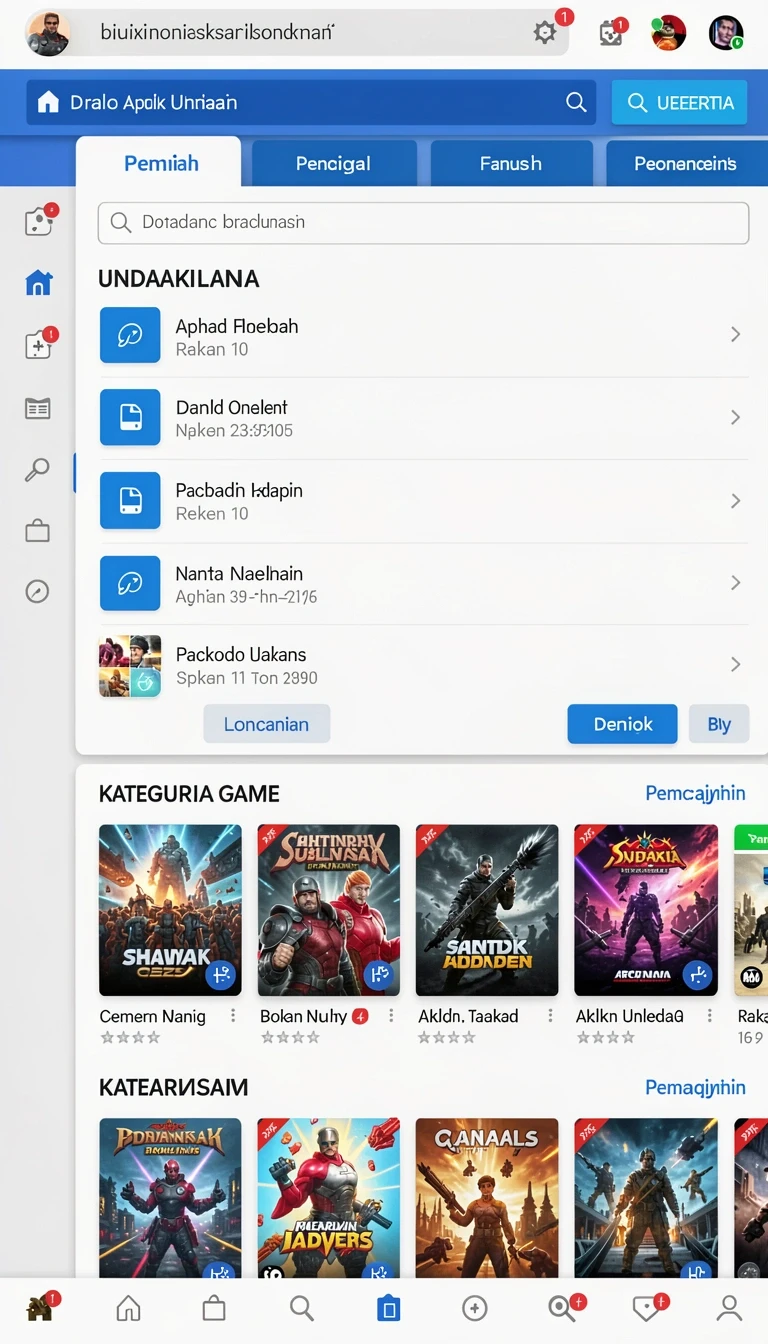Click the Dotadanc braclunasn search field
This screenshot has height=1344, width=768.
coord(423,222)
